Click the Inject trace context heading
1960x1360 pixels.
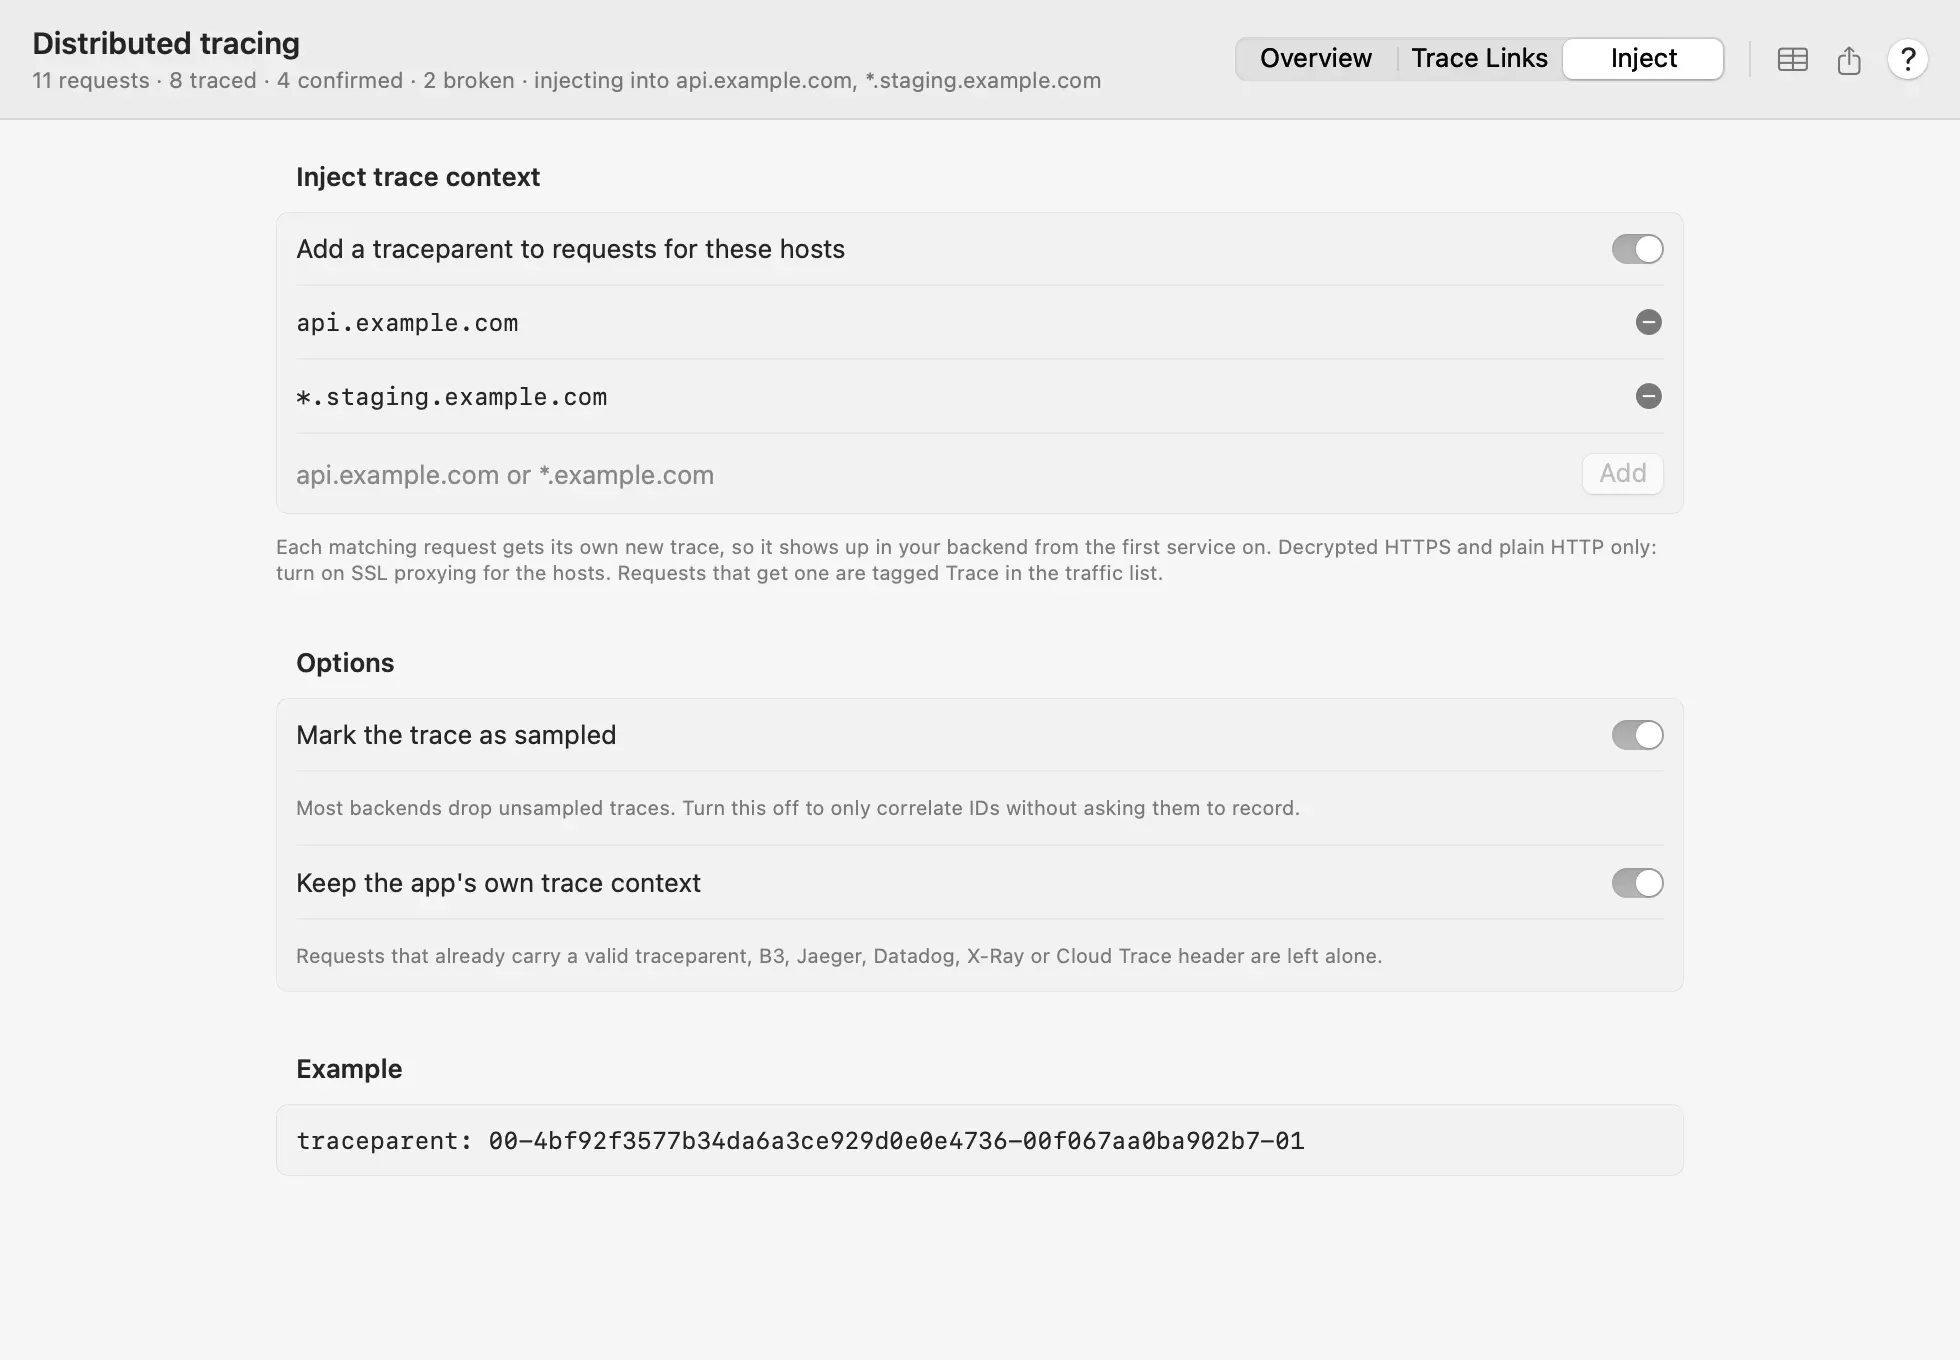[x=418, y=177]
